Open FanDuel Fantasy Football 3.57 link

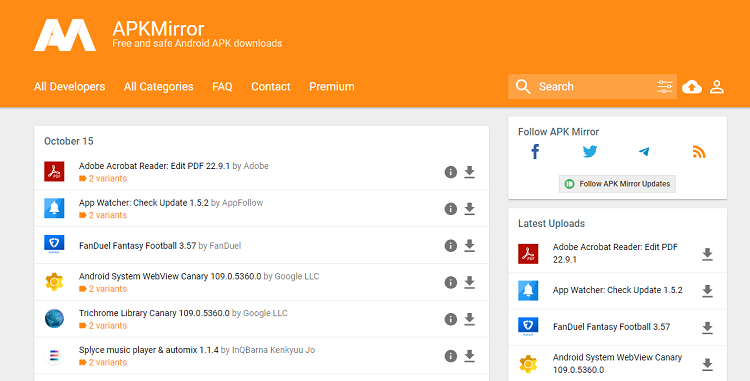click(x=137, y=246)
